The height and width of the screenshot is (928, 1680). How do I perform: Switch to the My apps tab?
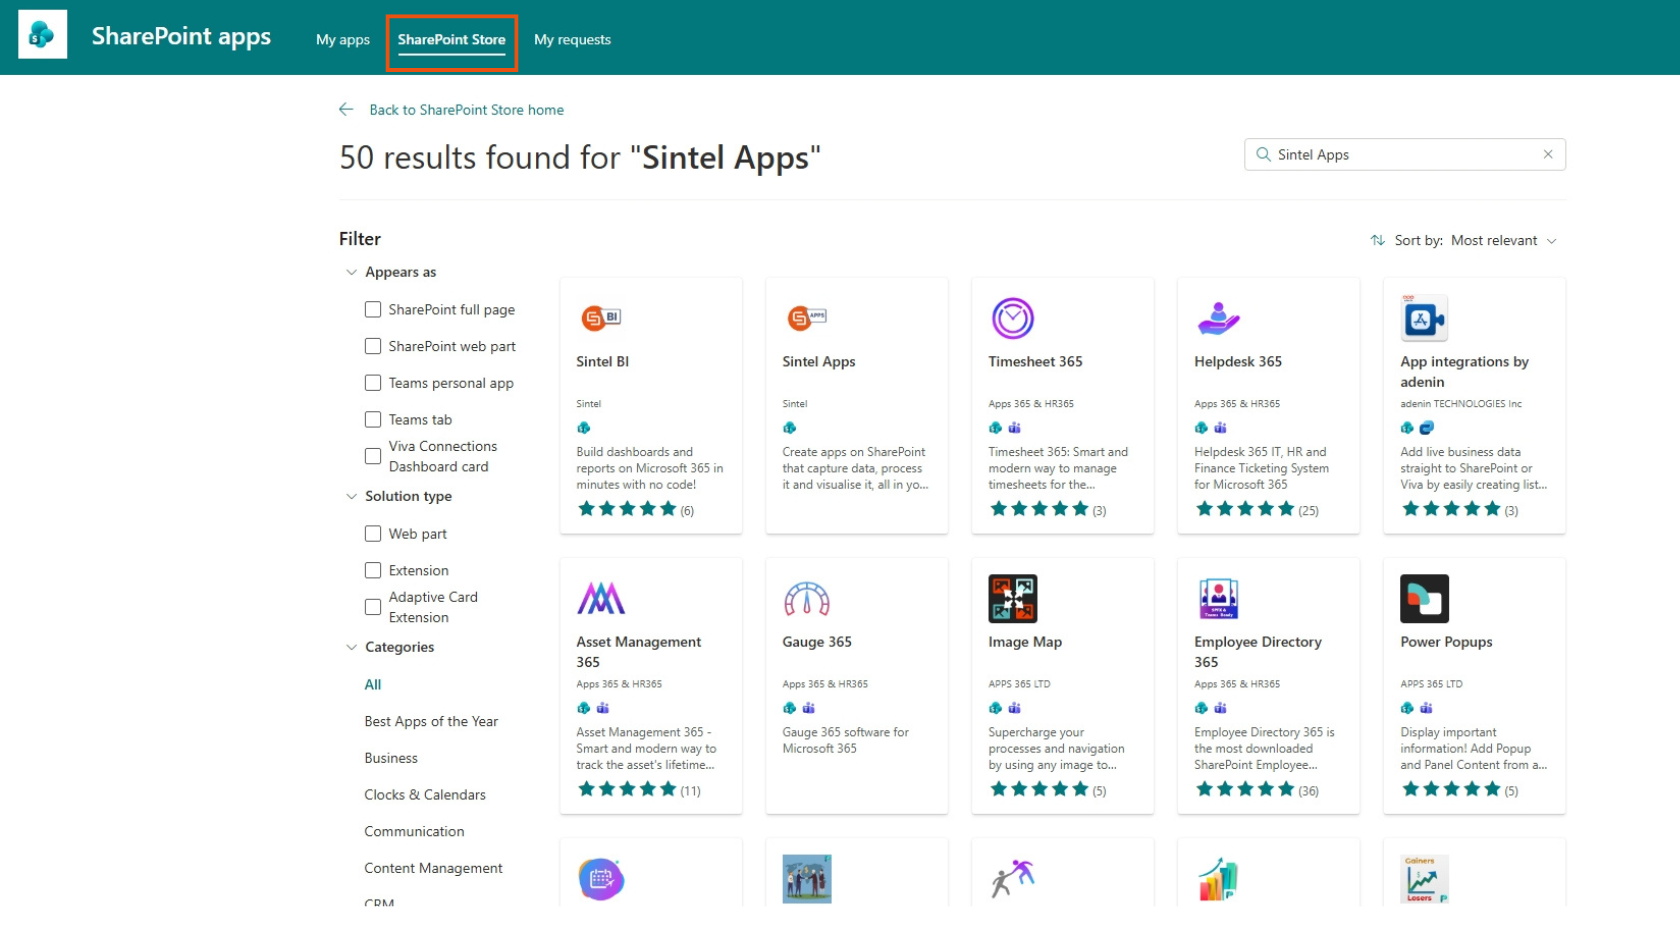click(342, 40)
